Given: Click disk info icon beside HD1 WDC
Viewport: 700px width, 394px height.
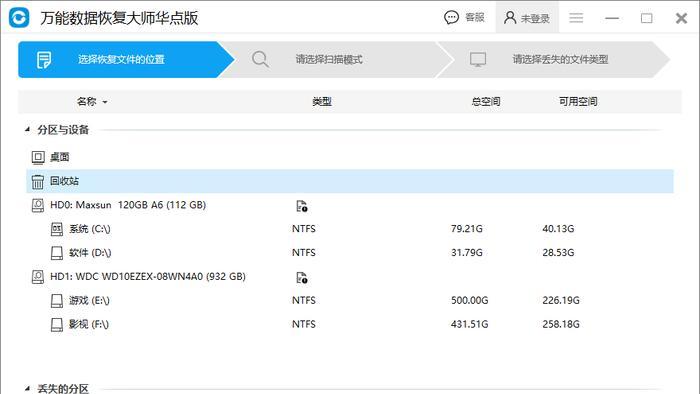Looking at the screenshot, I should (302, 278).
